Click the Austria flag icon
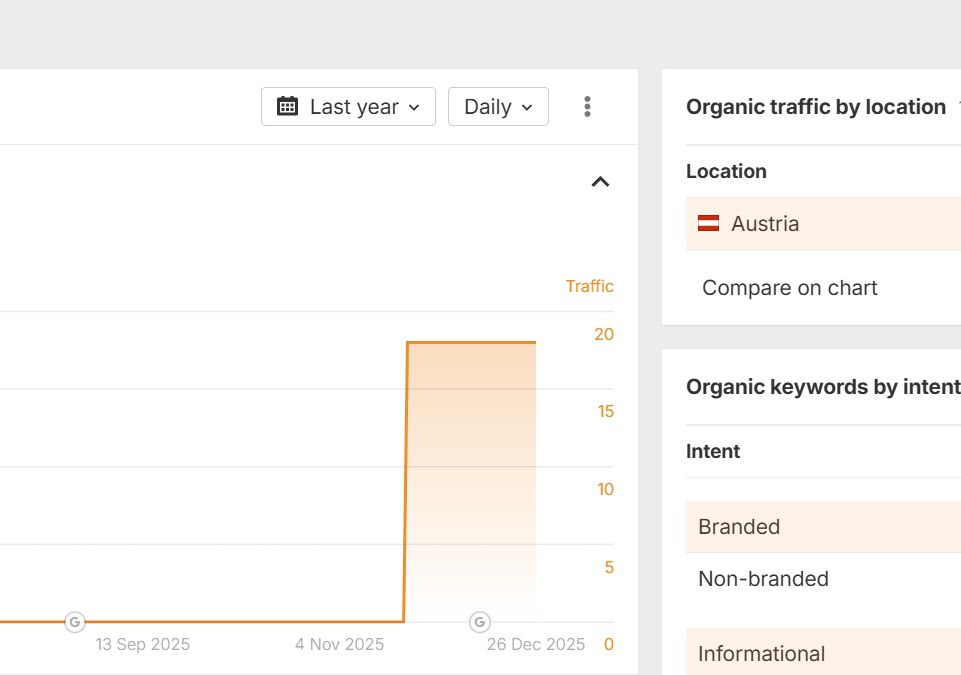 pos(708,224)
